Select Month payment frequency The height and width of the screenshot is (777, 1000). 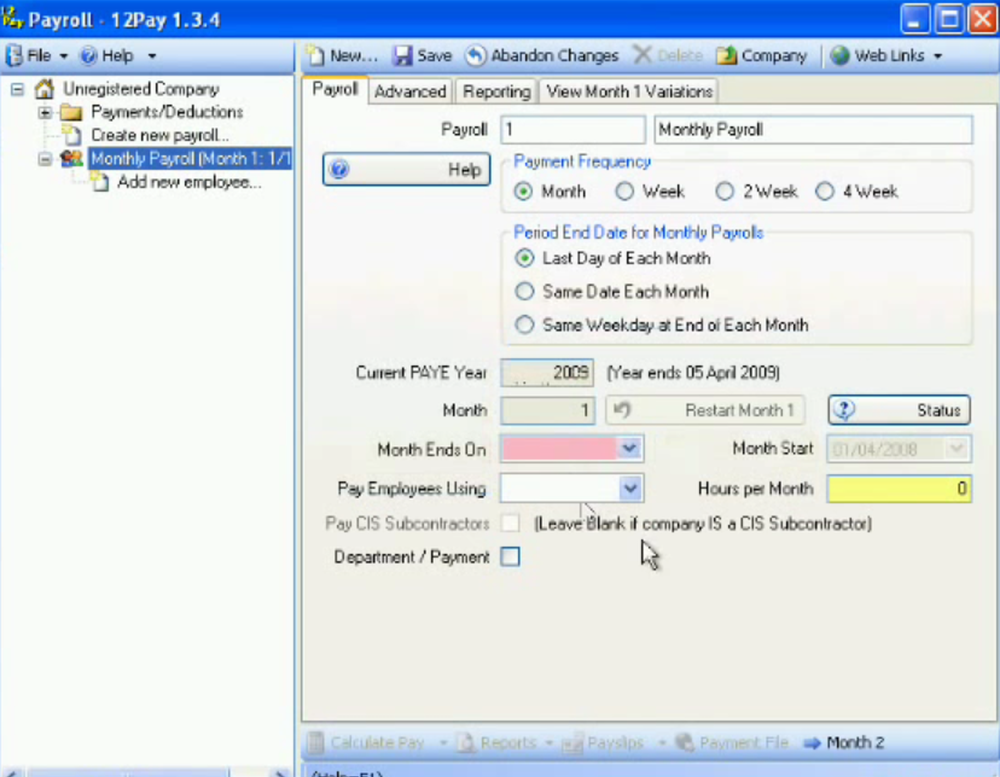(x=523, y=191)
